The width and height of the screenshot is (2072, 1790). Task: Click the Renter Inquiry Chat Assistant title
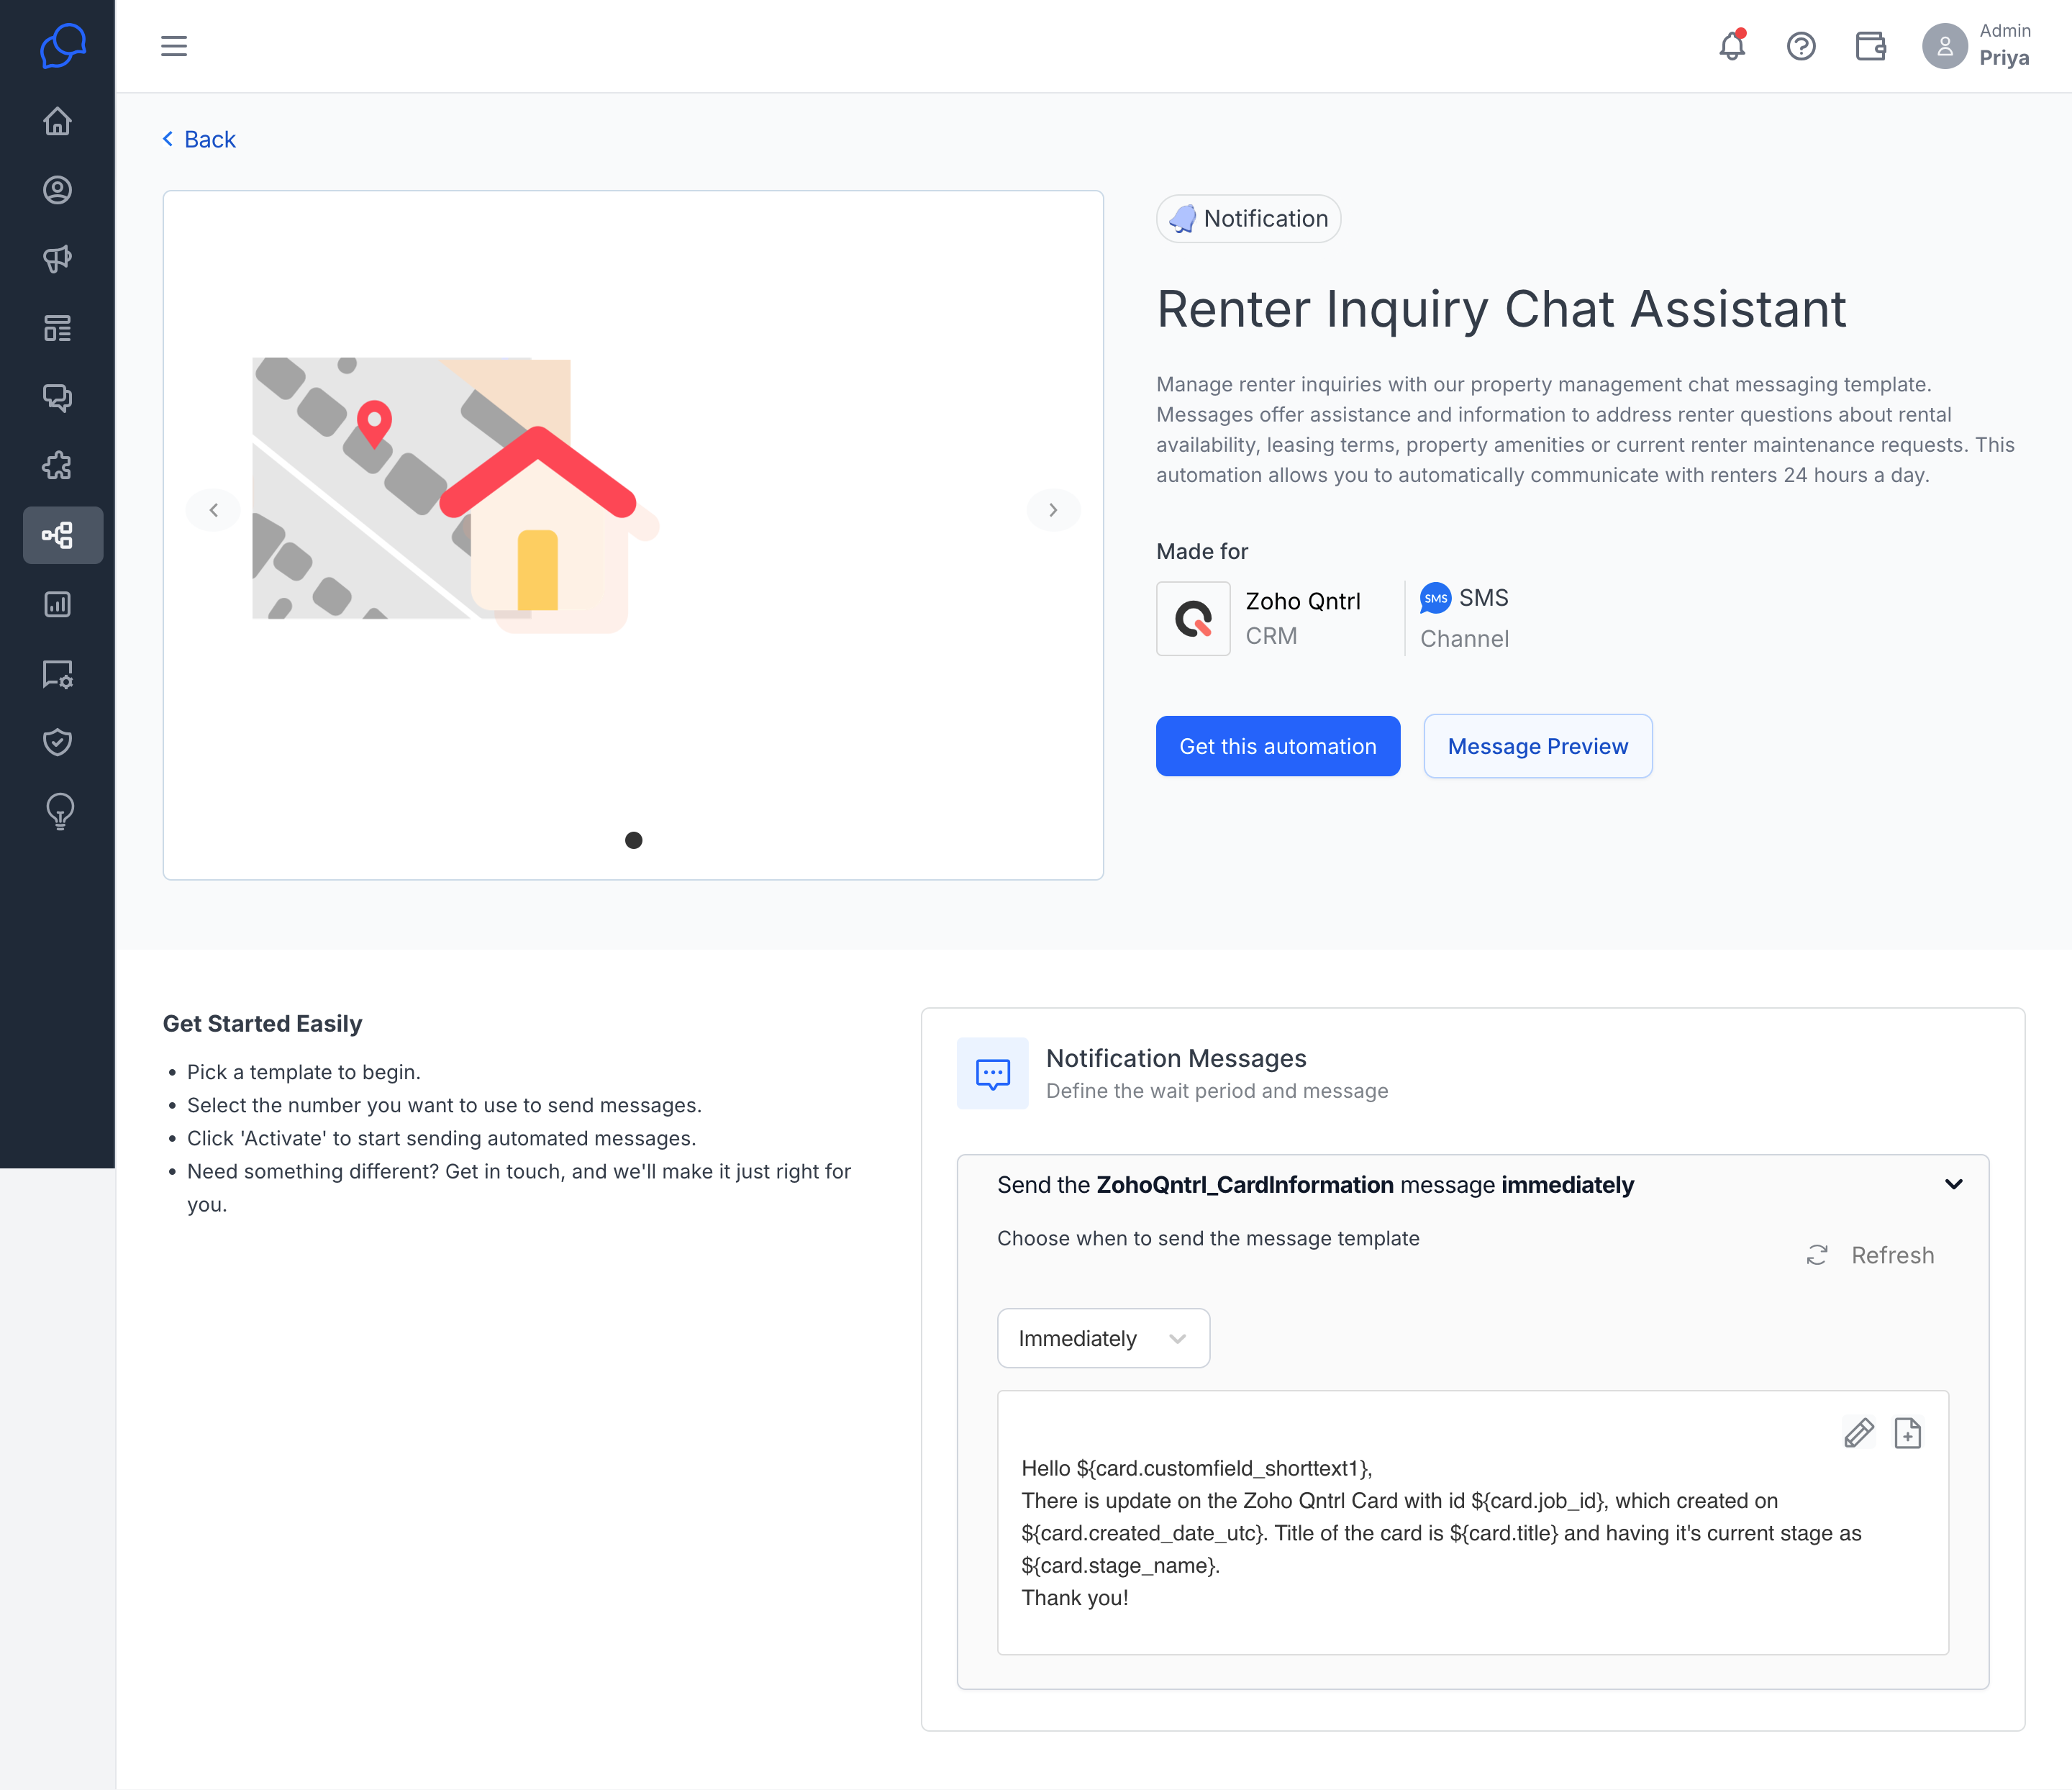coord(1501,309)
